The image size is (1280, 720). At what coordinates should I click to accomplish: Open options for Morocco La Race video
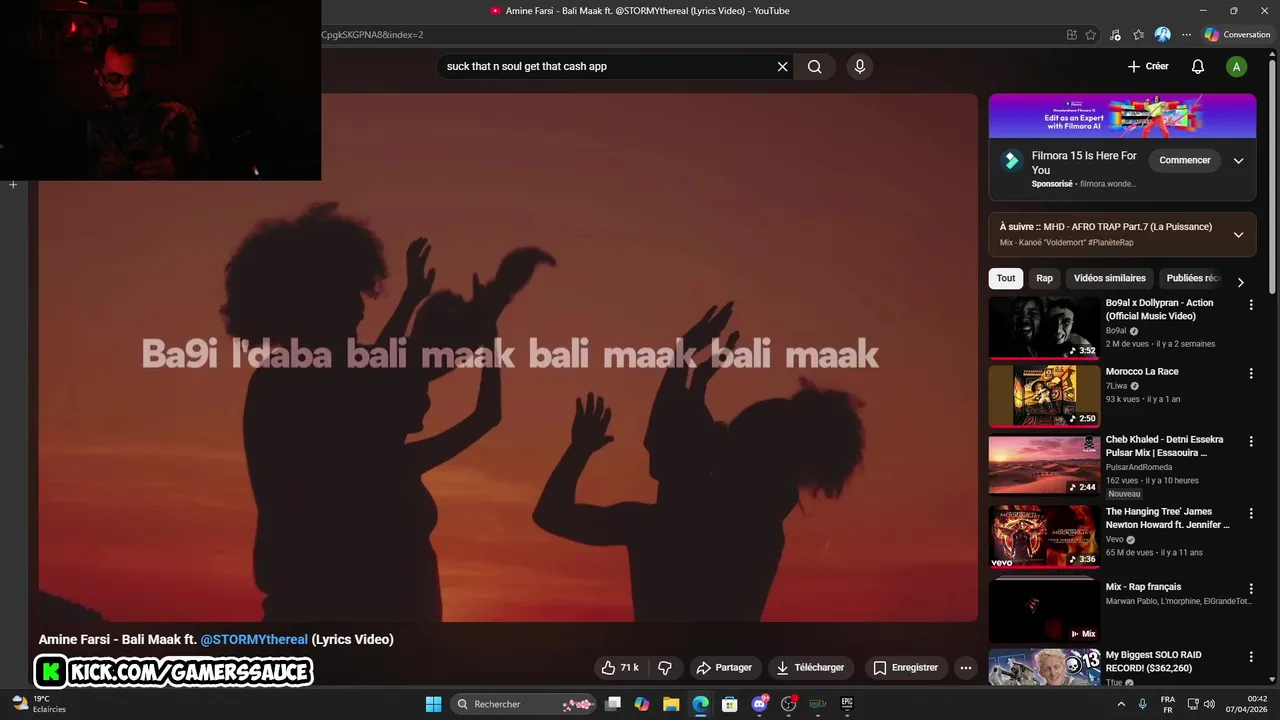[1251, 373]
